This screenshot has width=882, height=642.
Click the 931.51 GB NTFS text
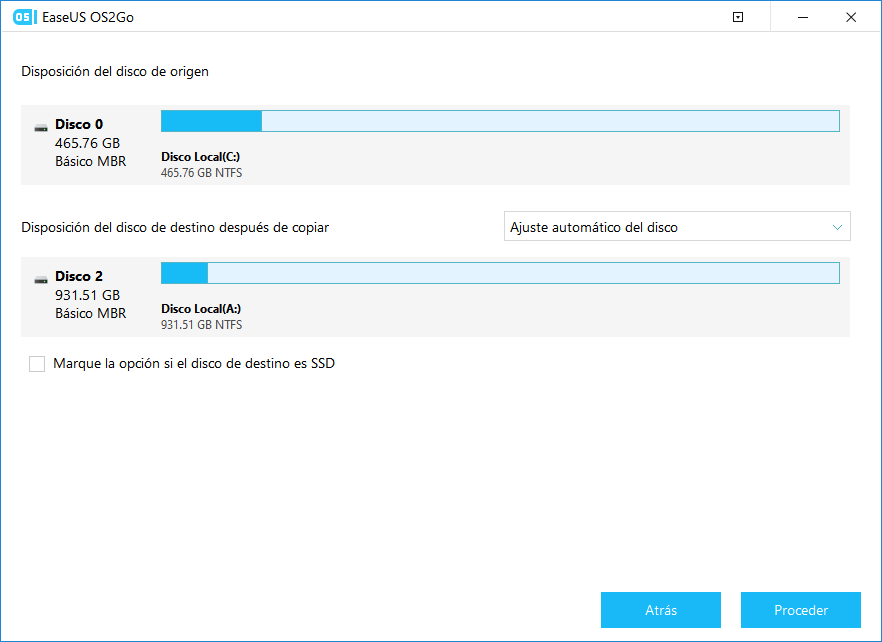click(x=201, y=325)
